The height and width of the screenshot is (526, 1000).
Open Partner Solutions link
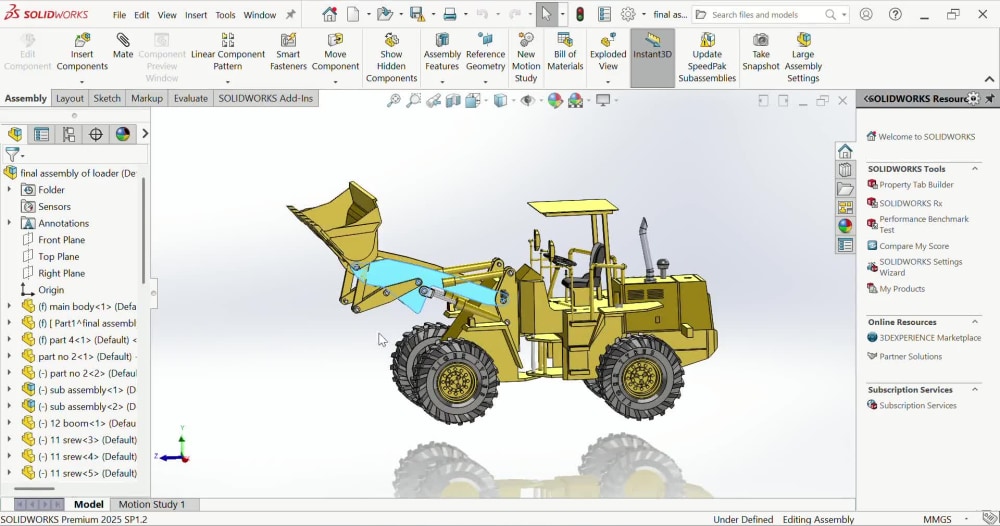pyautogui.click(x=910, y=356)
